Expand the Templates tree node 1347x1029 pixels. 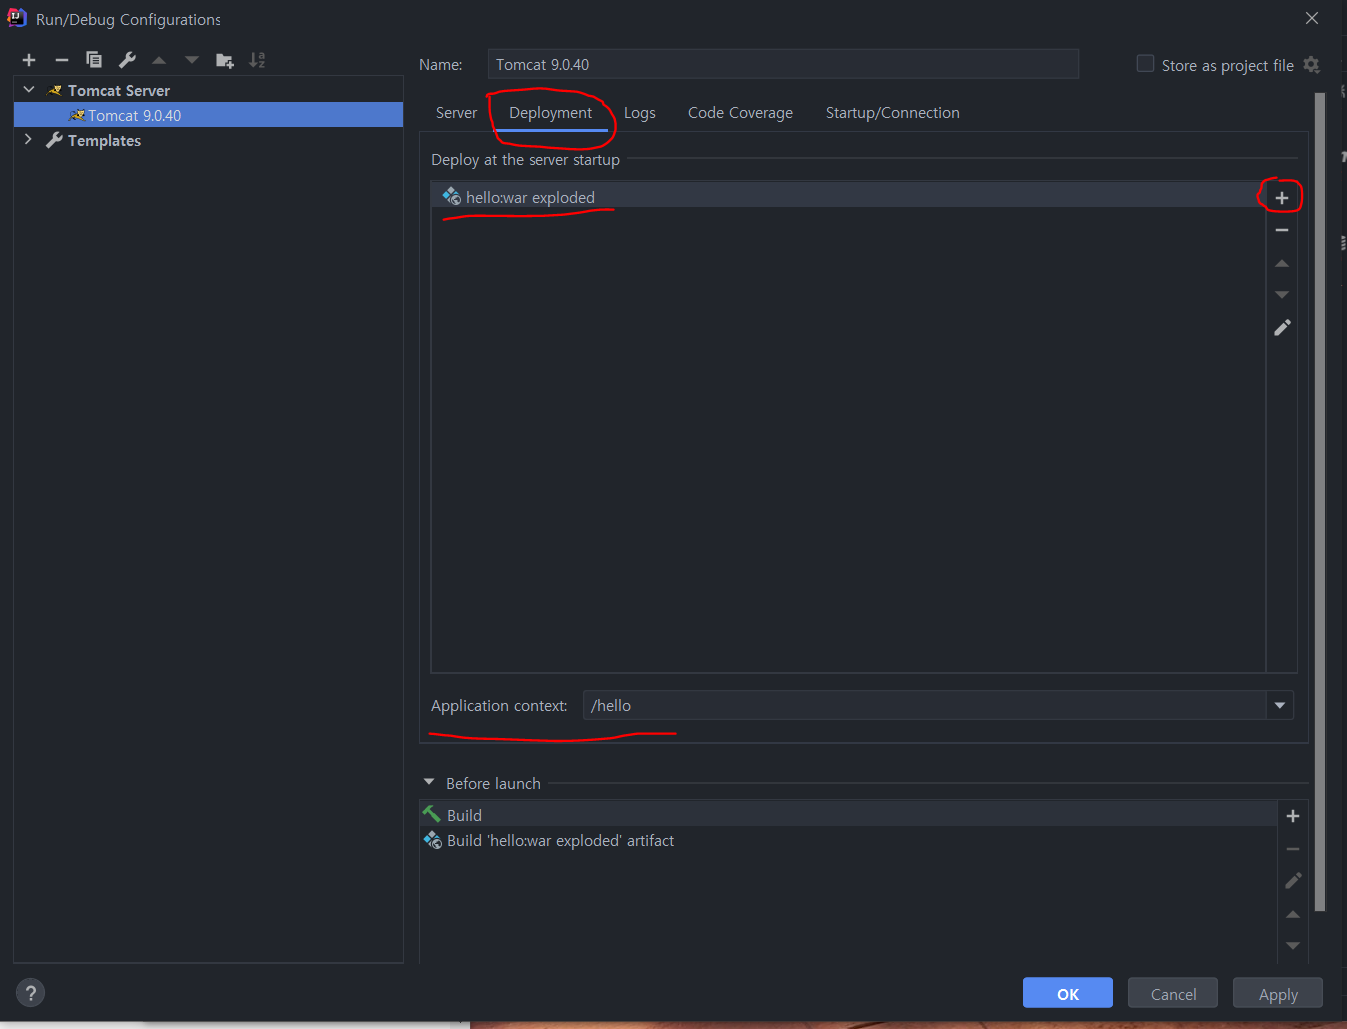(x=28, y=140)
